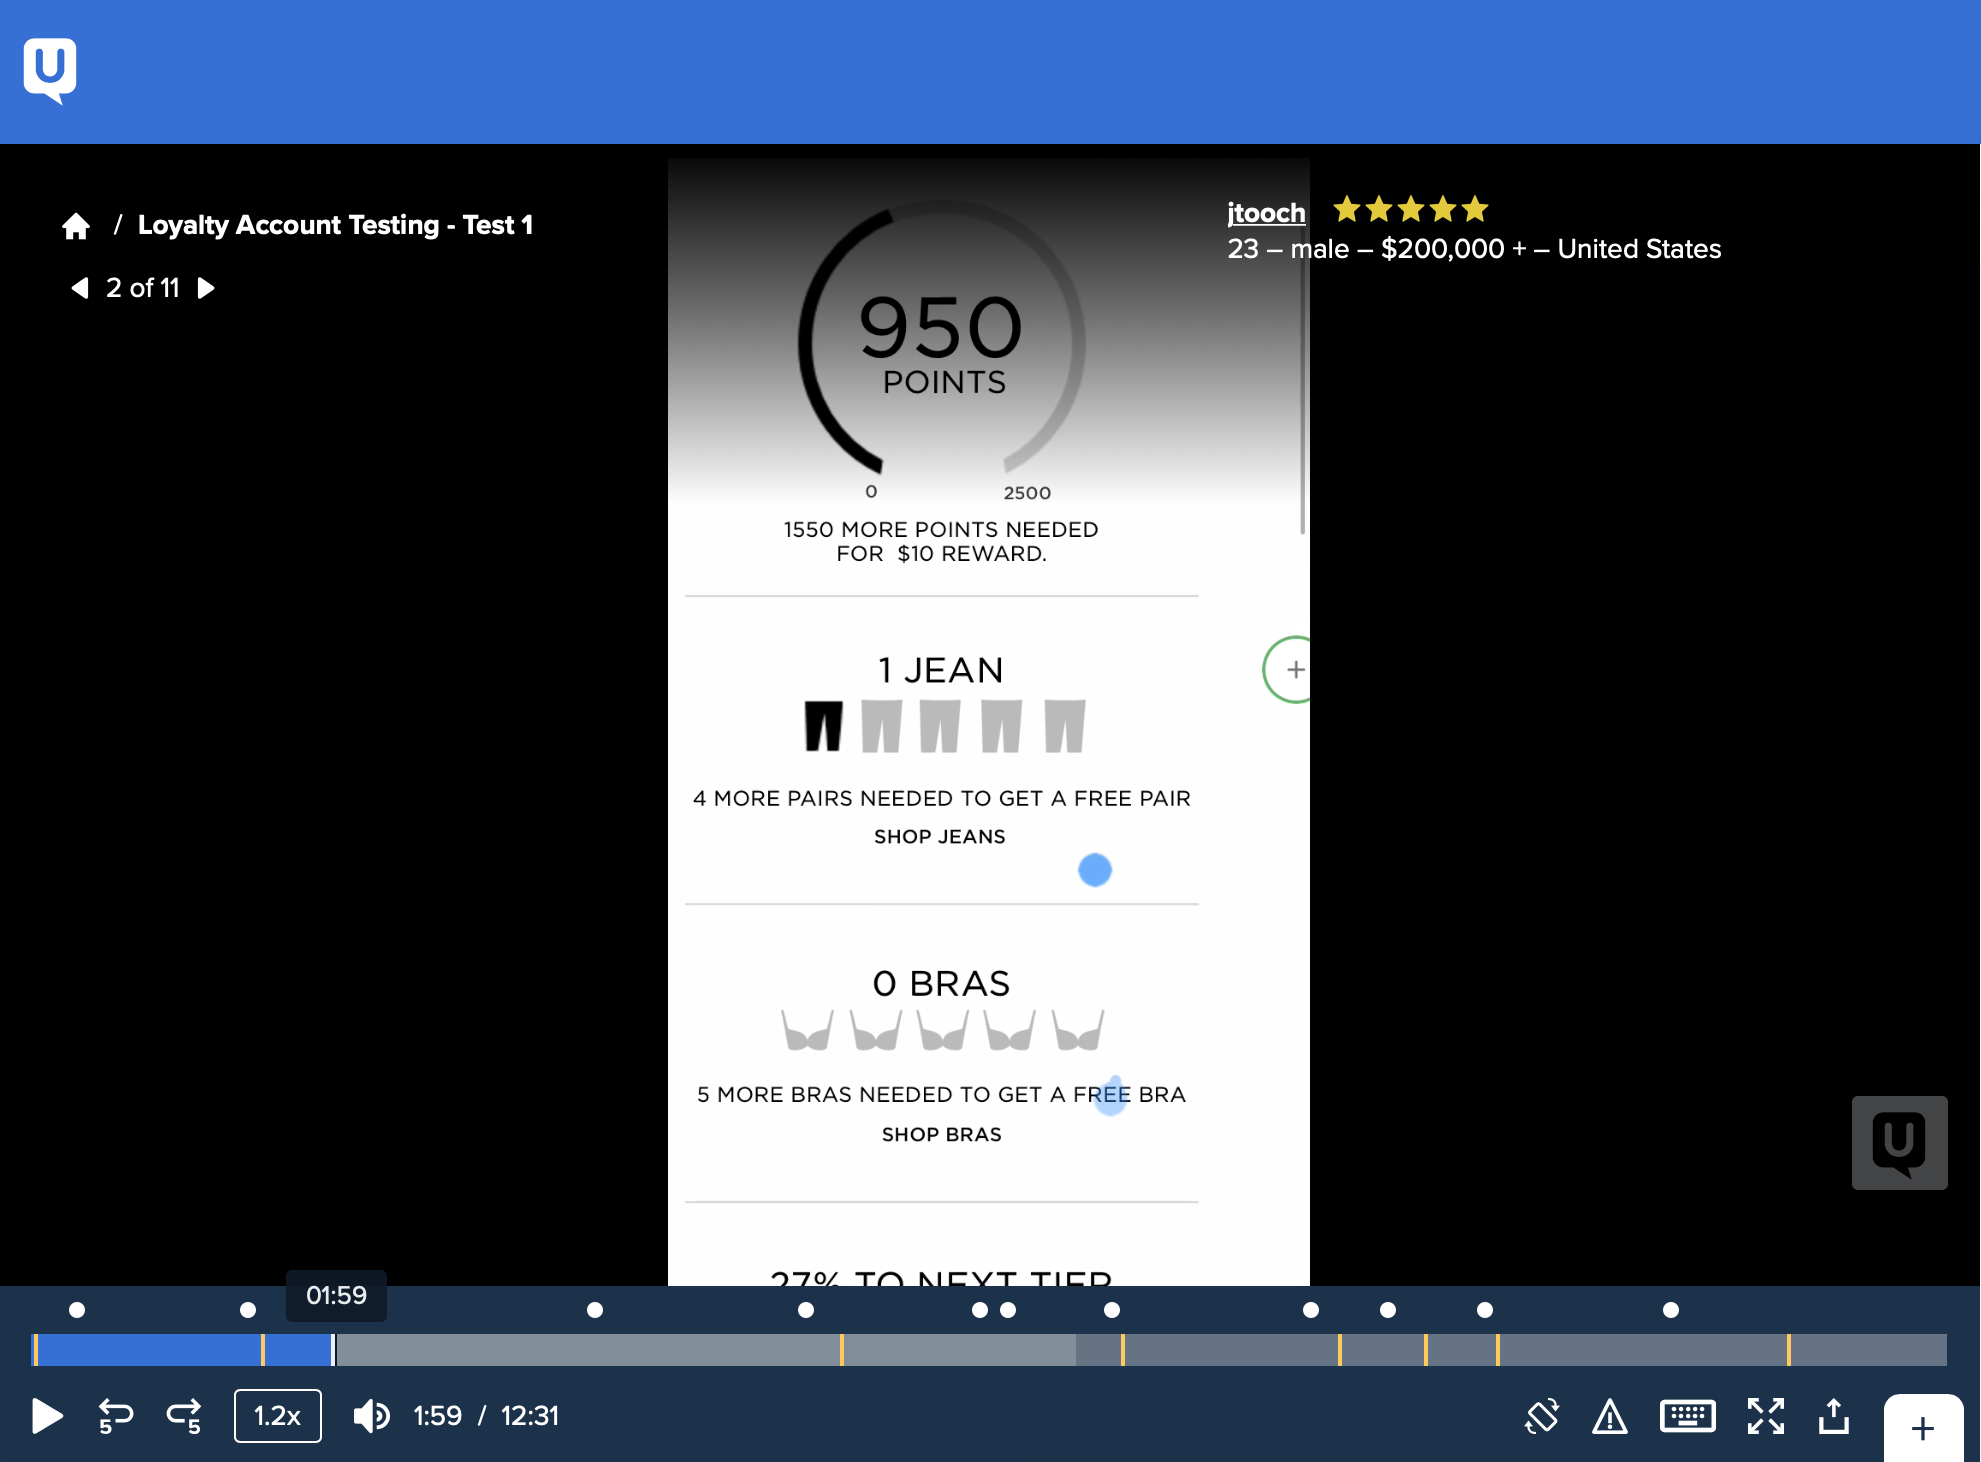Share the video via export icon
Viewport: 1981px width, 1462px height.
point(1833,1416)
